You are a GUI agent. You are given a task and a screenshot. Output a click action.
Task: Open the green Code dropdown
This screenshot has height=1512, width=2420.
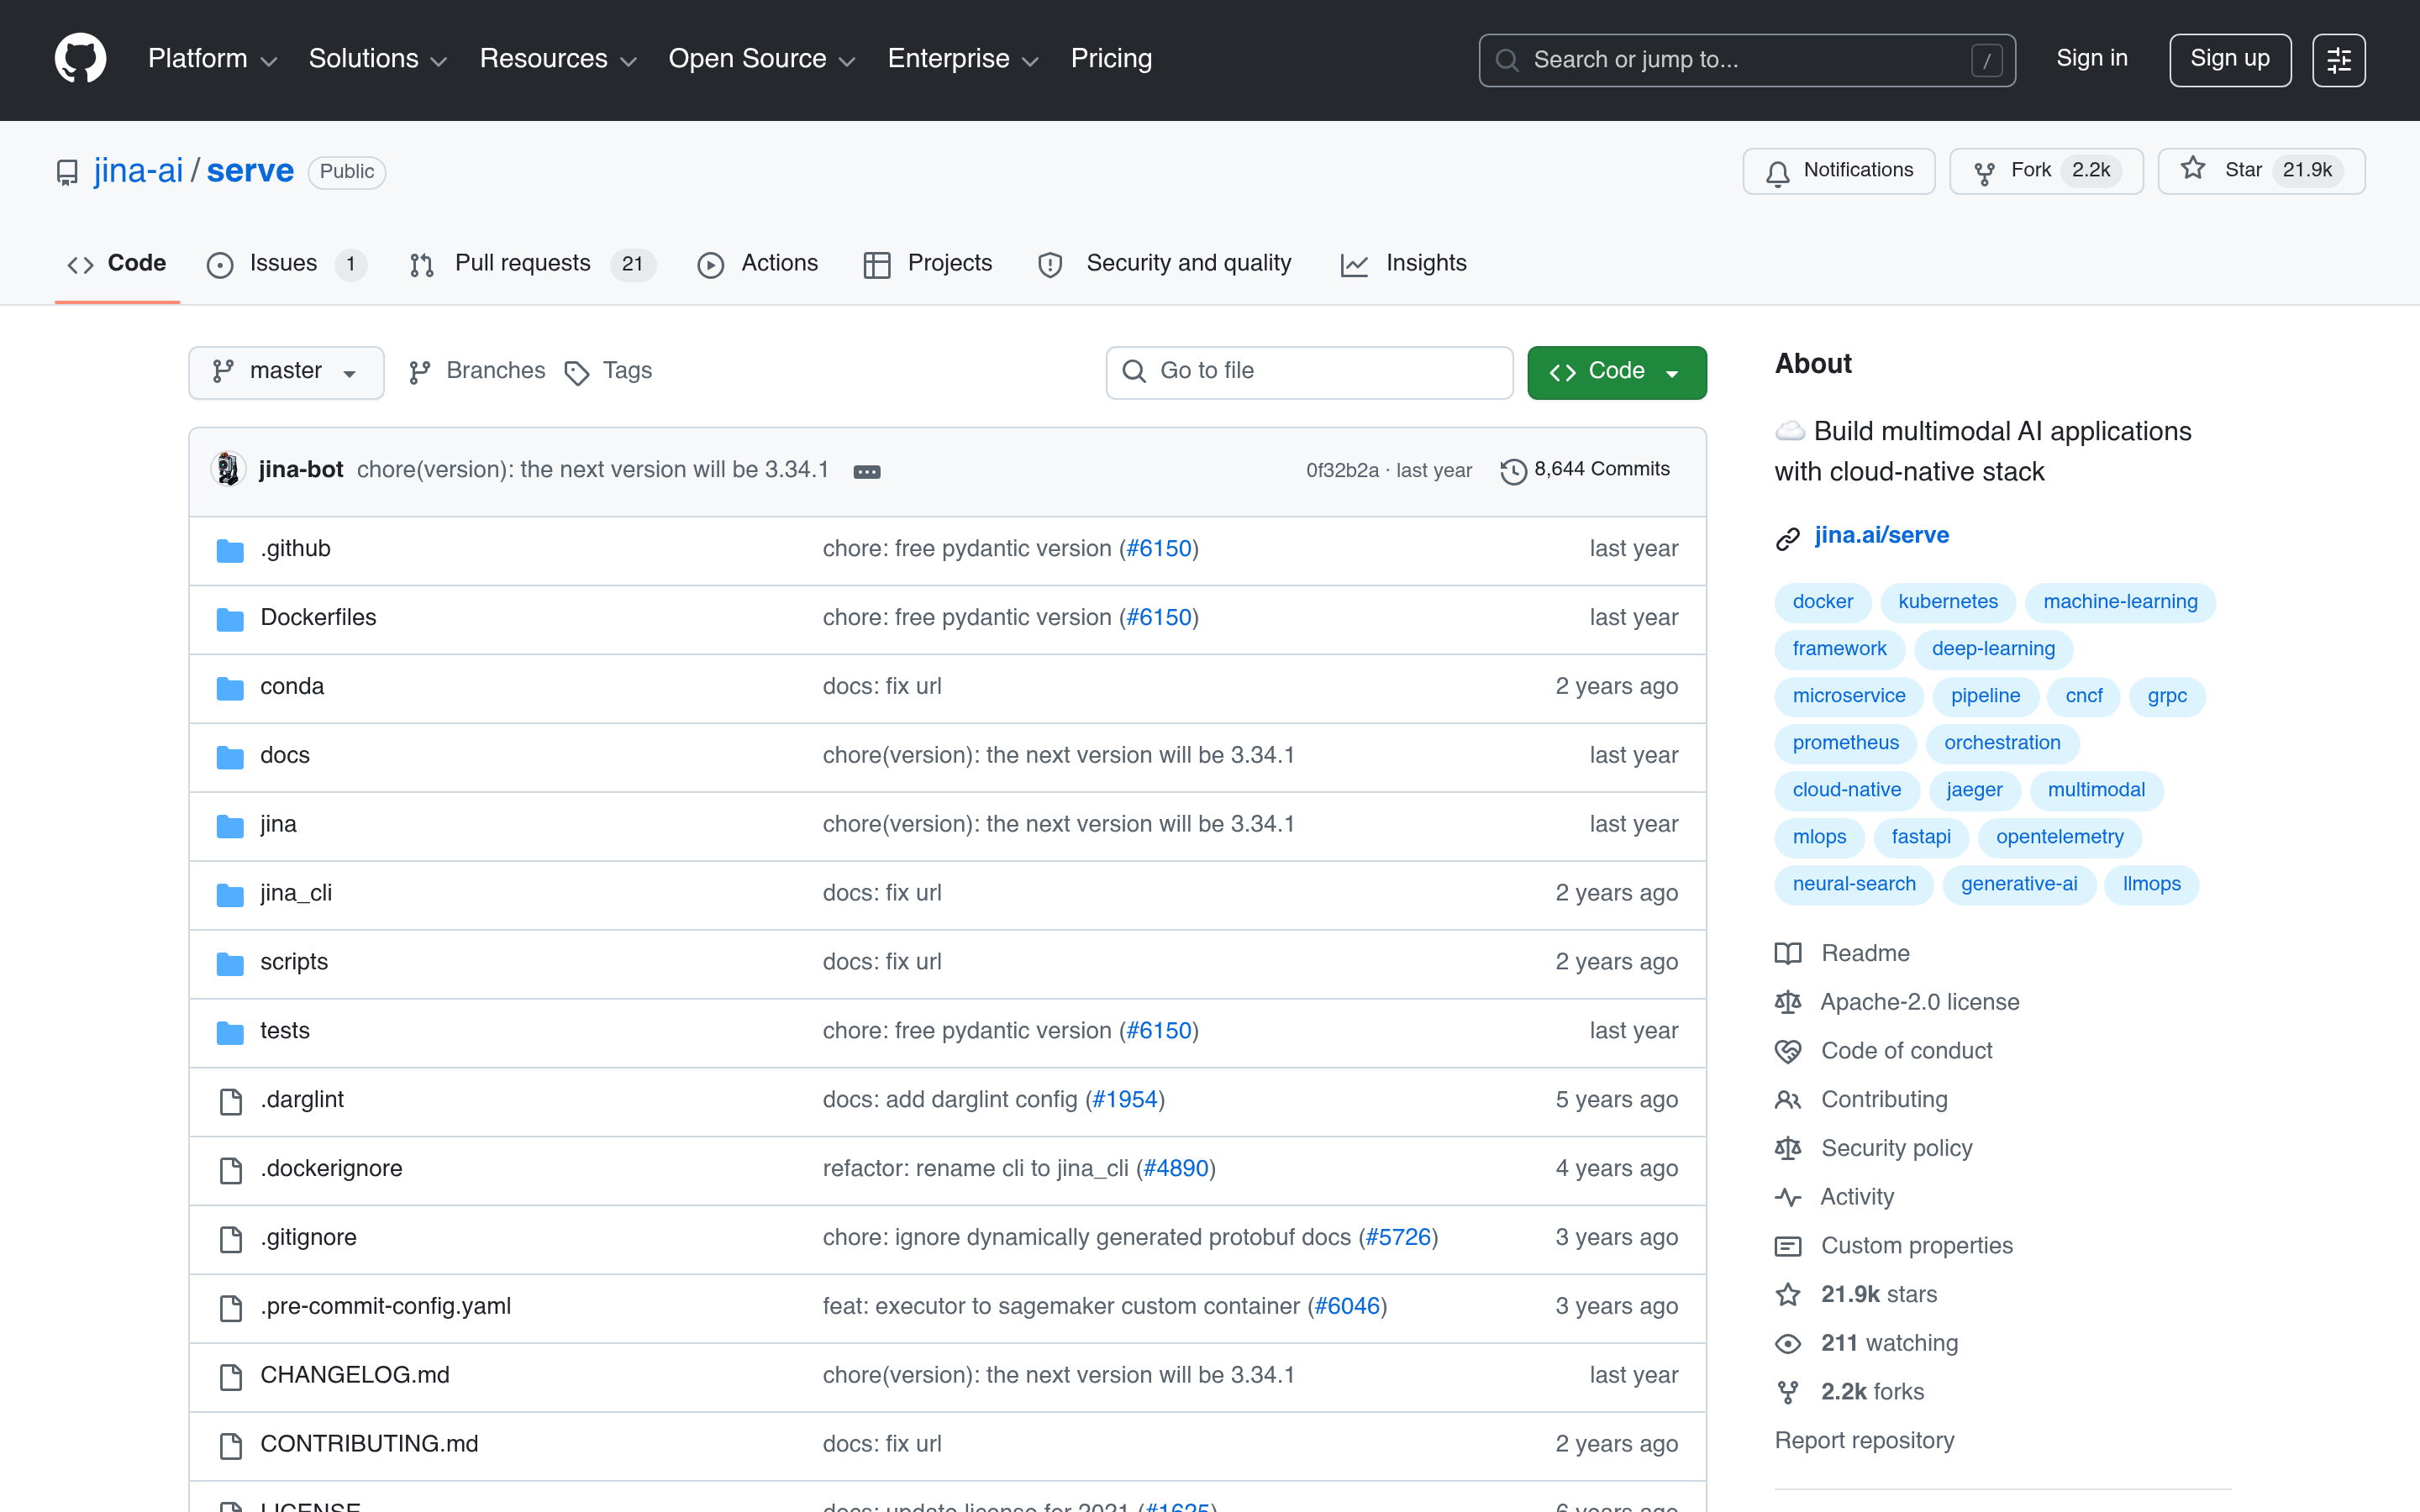tap(1616, 372)
